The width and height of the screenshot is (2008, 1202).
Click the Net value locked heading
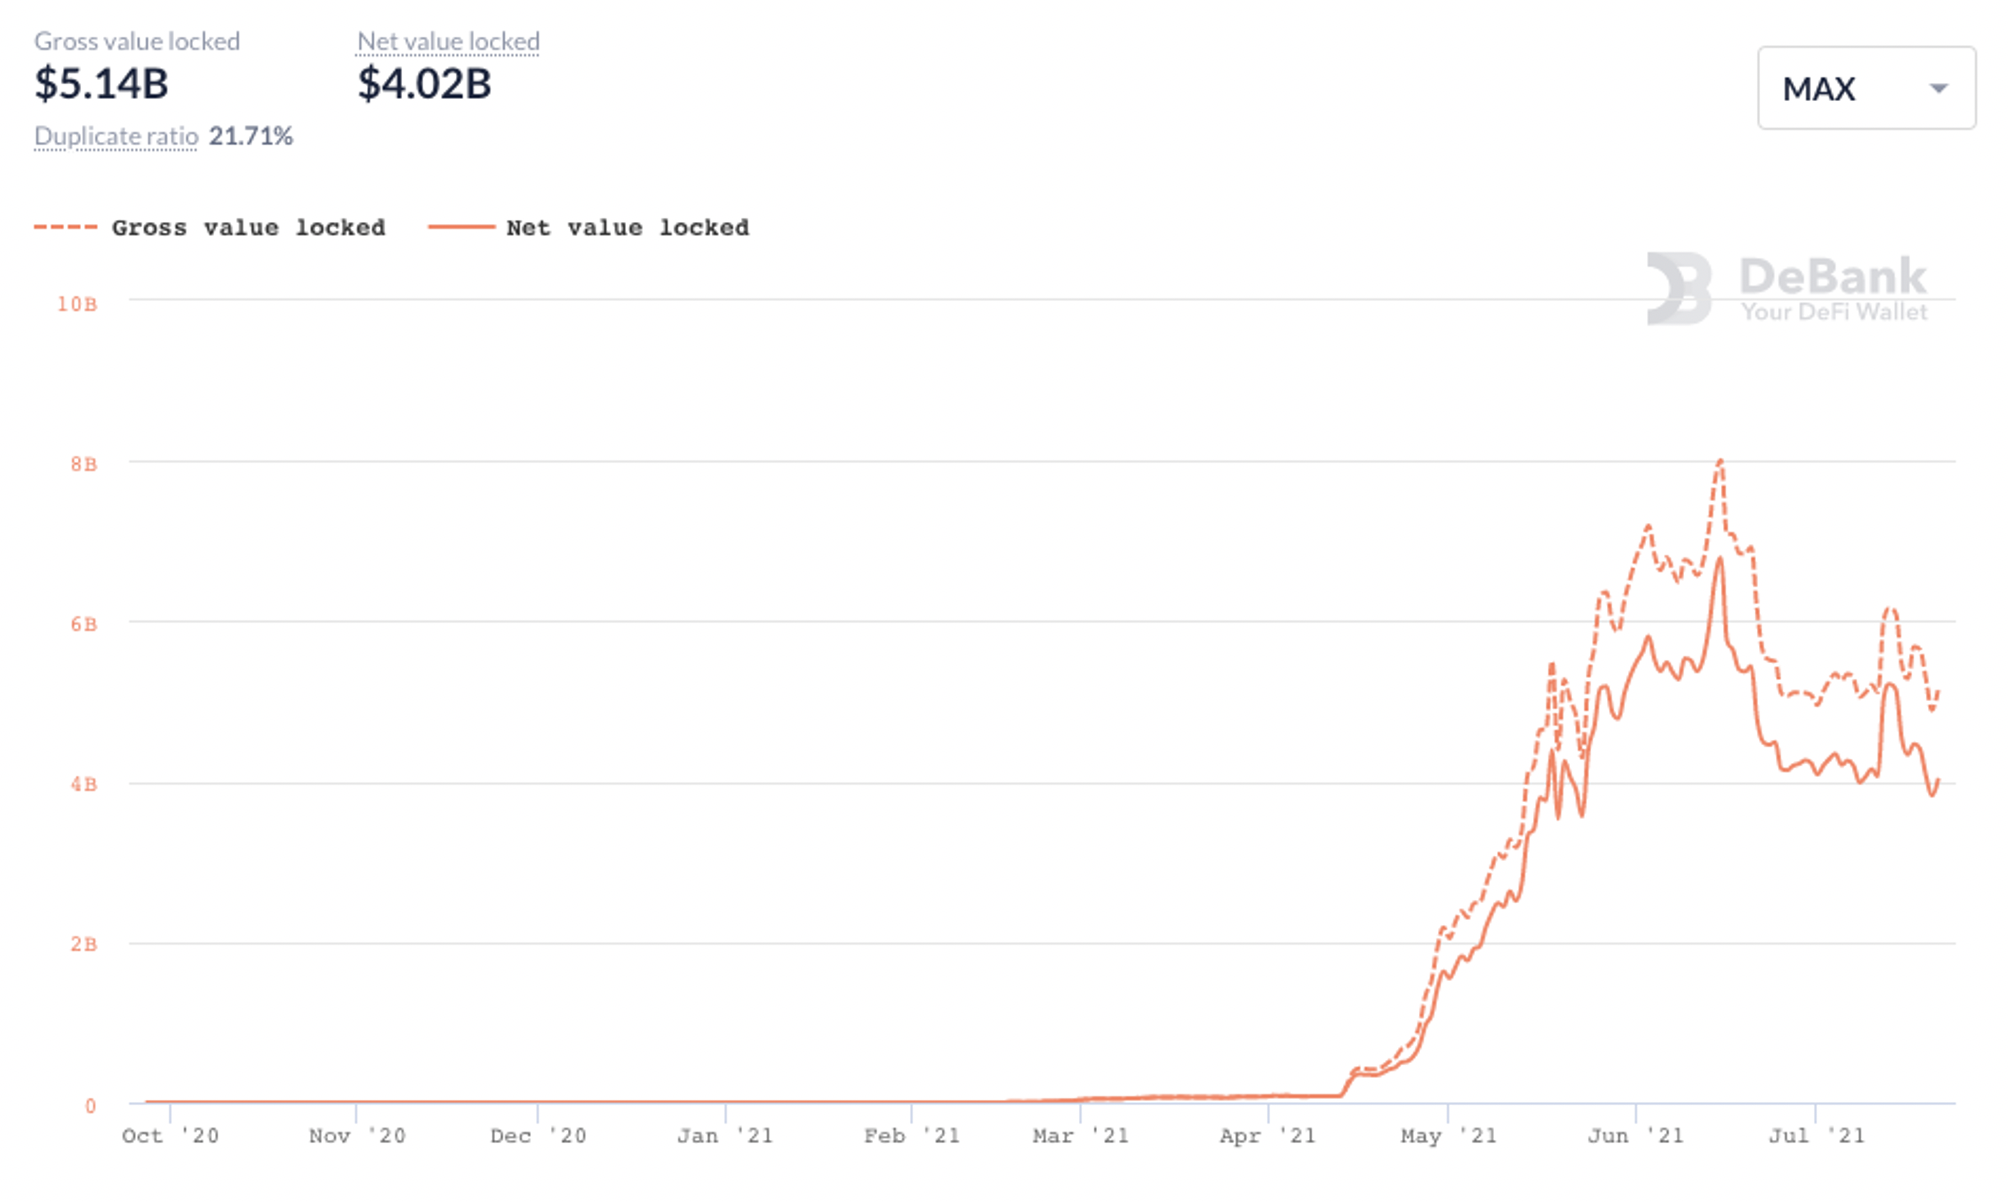448,41
